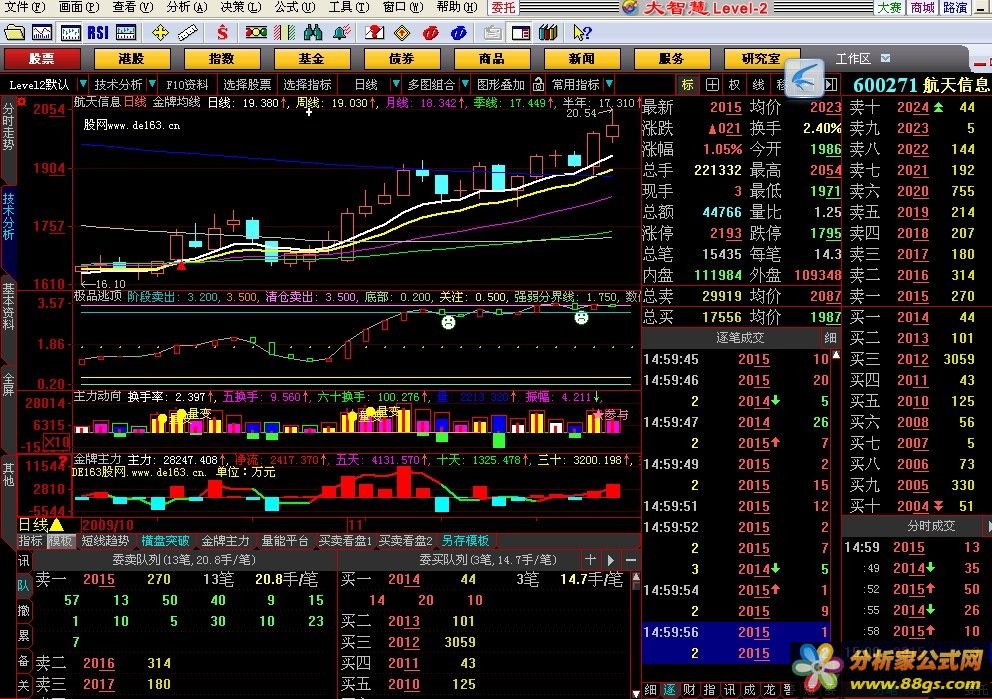The height and width of the screenshot is (699, 992).
Task: Click the red circular link icon
Action: (431, 32)
